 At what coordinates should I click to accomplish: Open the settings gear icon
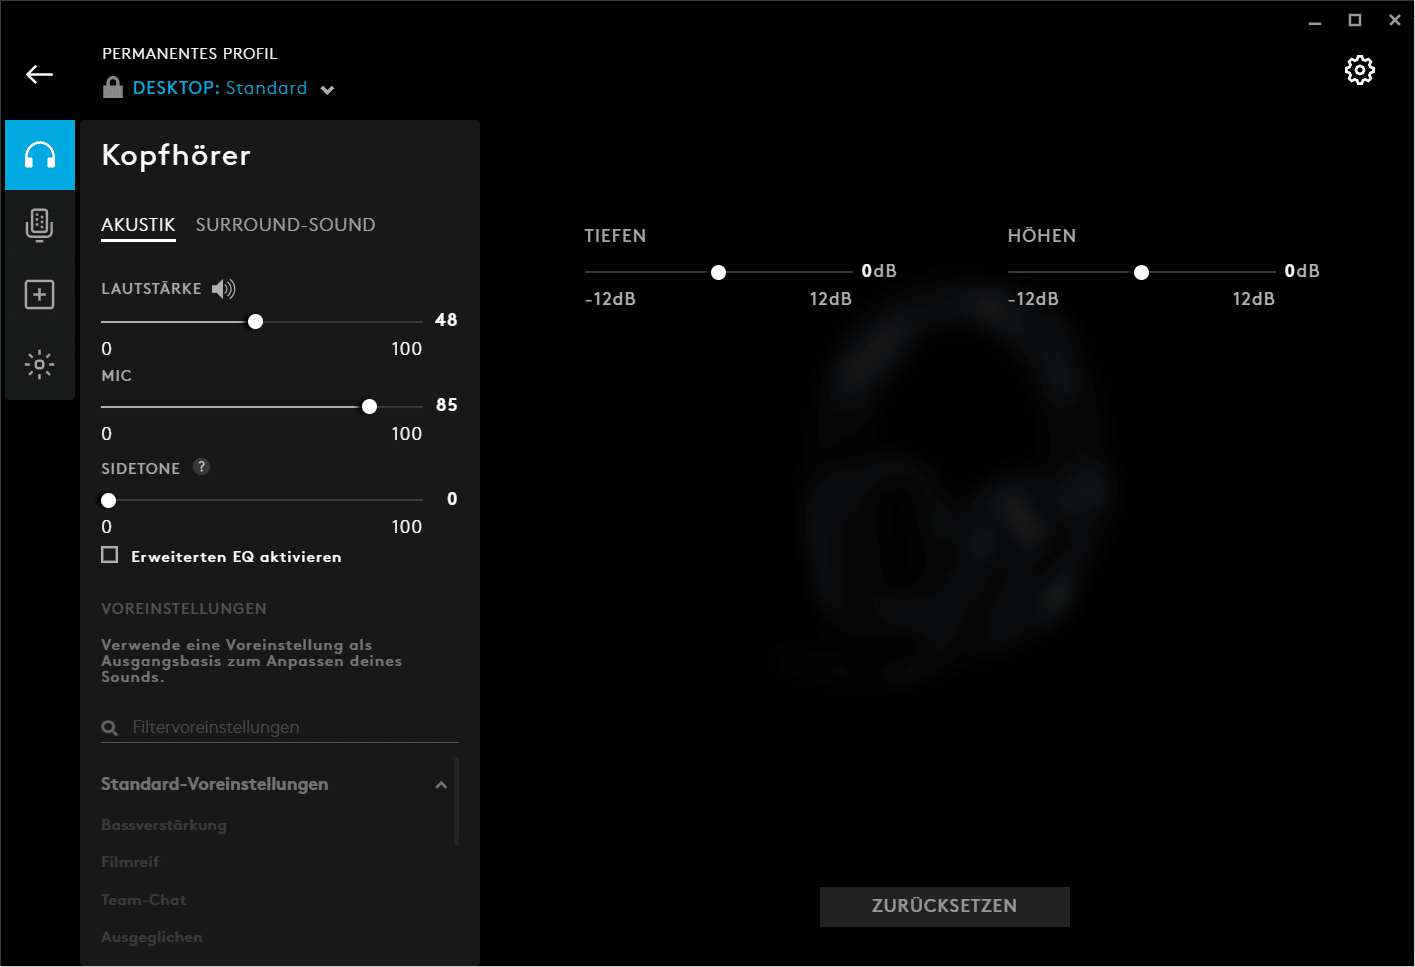1359,70
